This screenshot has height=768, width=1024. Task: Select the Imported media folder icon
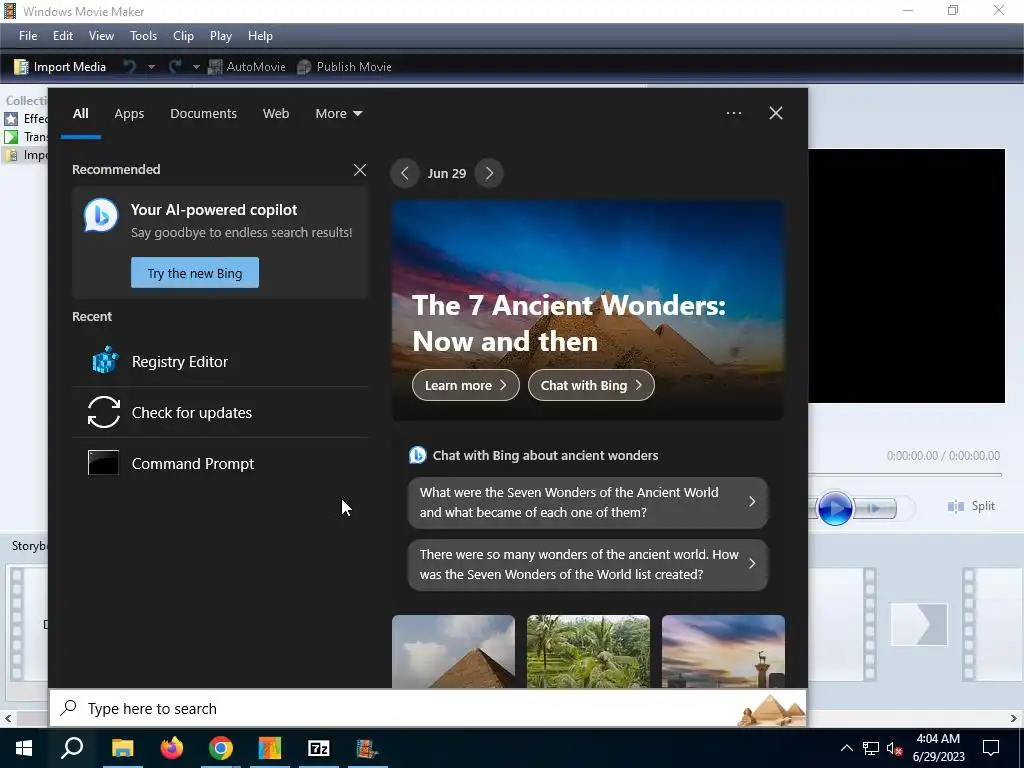(x=11, y=155)
